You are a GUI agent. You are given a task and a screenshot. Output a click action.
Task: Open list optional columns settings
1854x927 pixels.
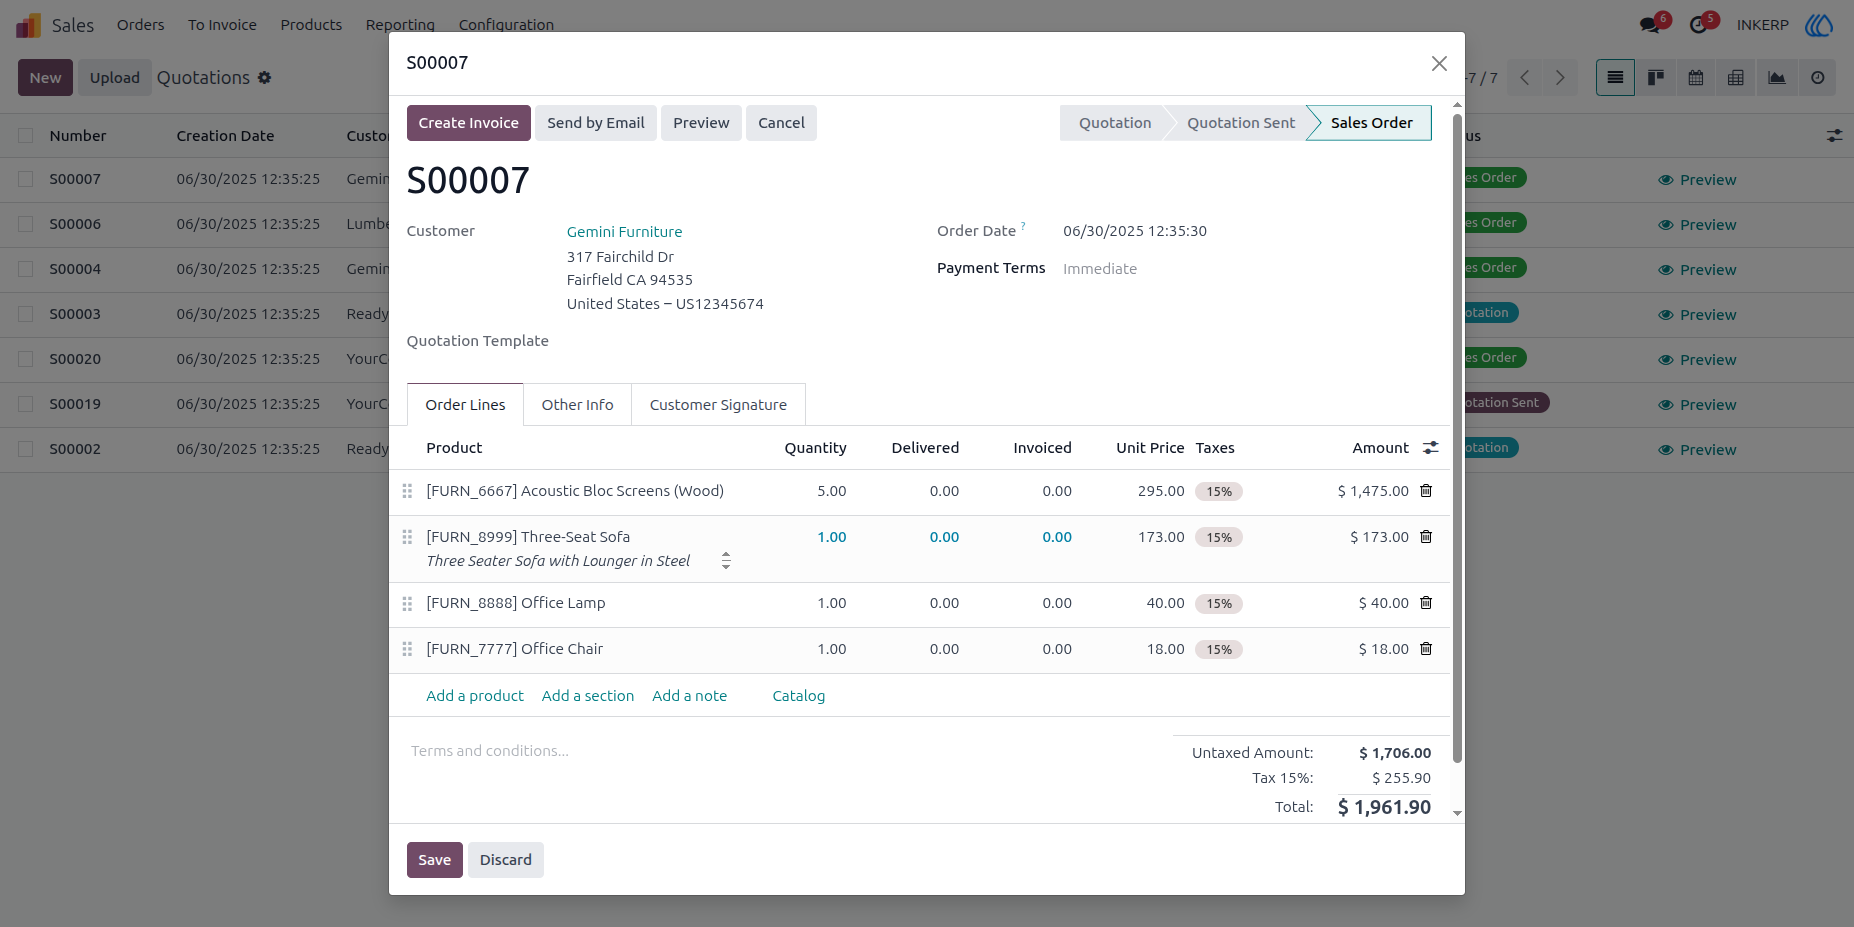[x=1834, y=136]
